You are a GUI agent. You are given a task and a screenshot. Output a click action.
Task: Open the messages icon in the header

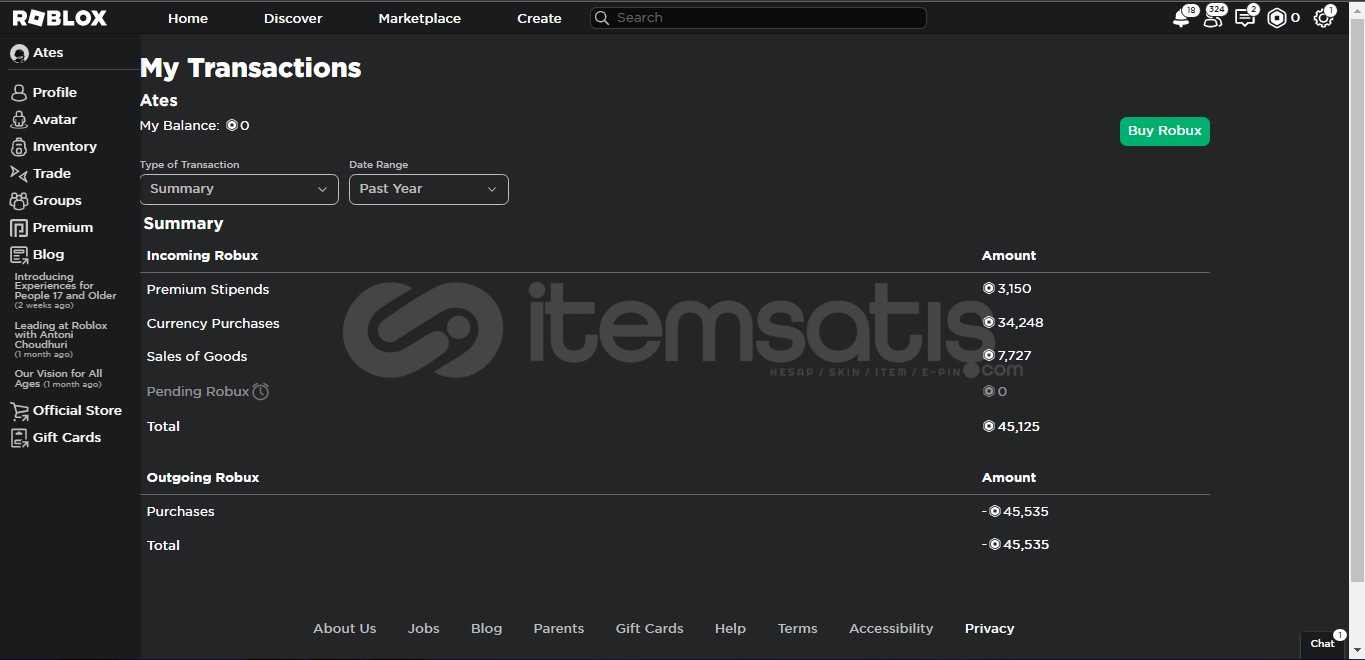(x=1245, y=18)
